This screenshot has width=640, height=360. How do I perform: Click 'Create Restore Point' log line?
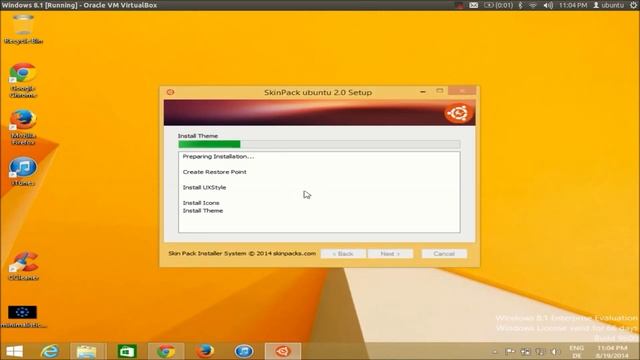tap(214, 172)
